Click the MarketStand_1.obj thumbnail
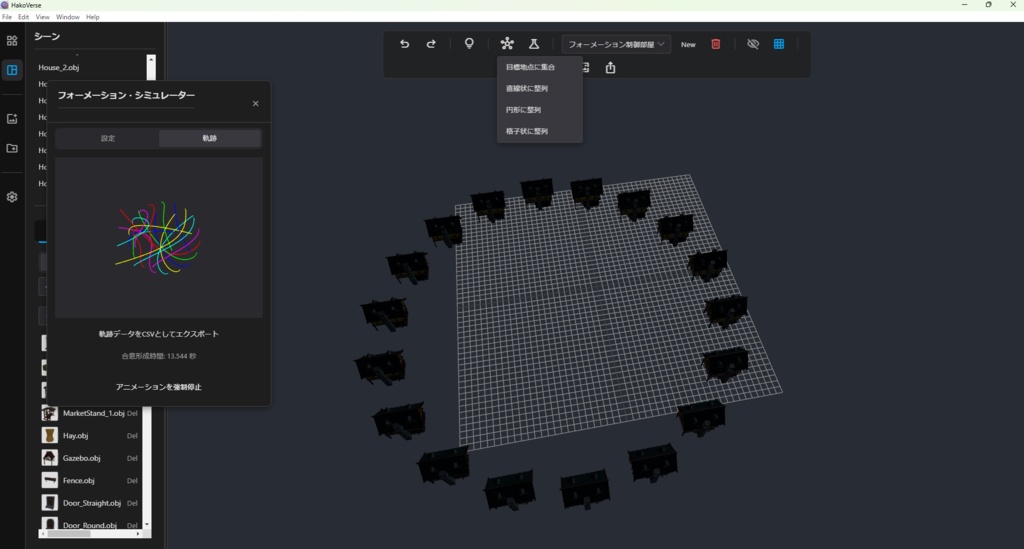 click(x=49, y=413)
